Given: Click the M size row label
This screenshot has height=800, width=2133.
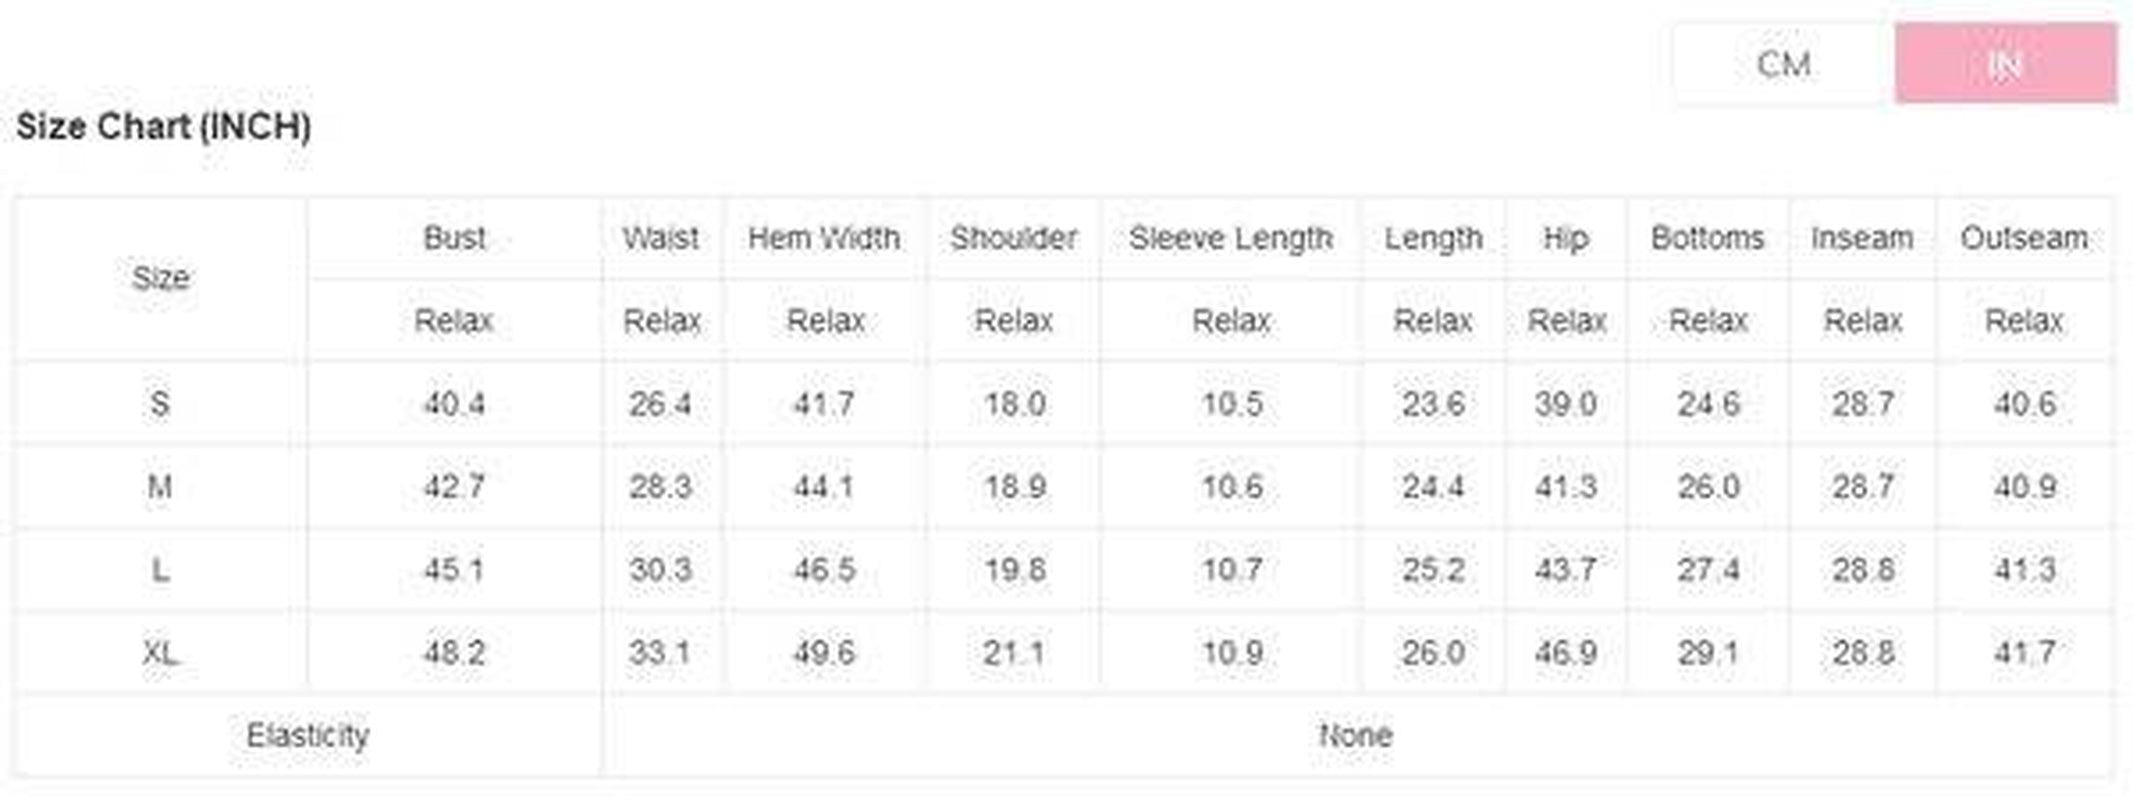Looking at the screenshot, I should coord(160,487).
